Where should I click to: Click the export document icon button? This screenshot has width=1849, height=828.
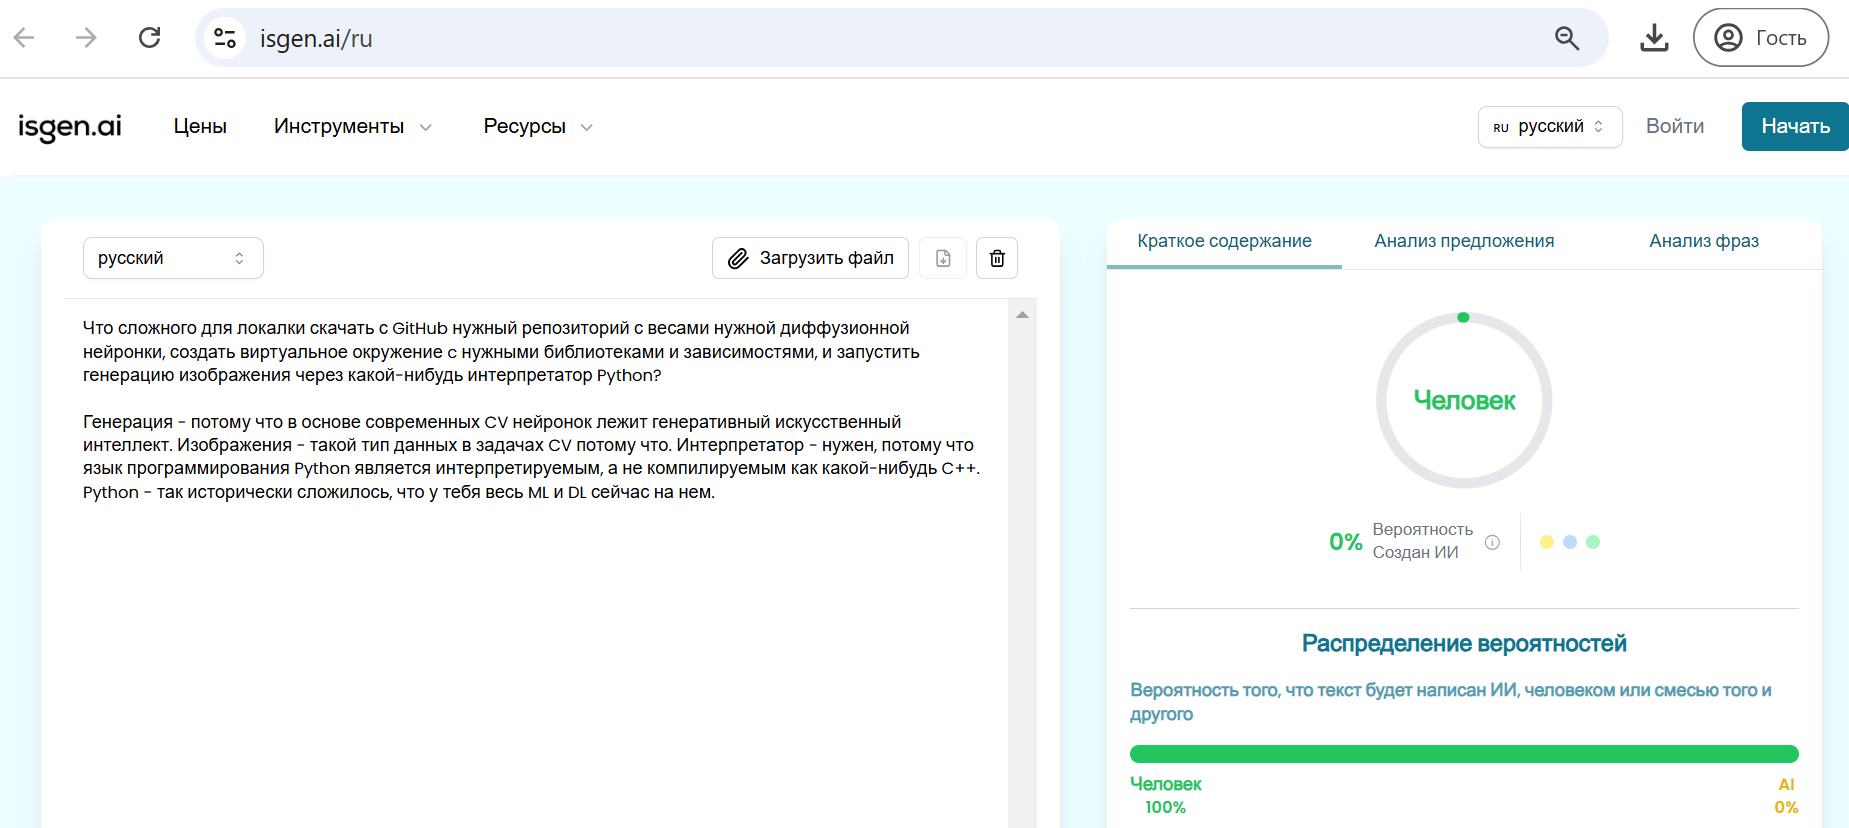[x=943, y=258]
